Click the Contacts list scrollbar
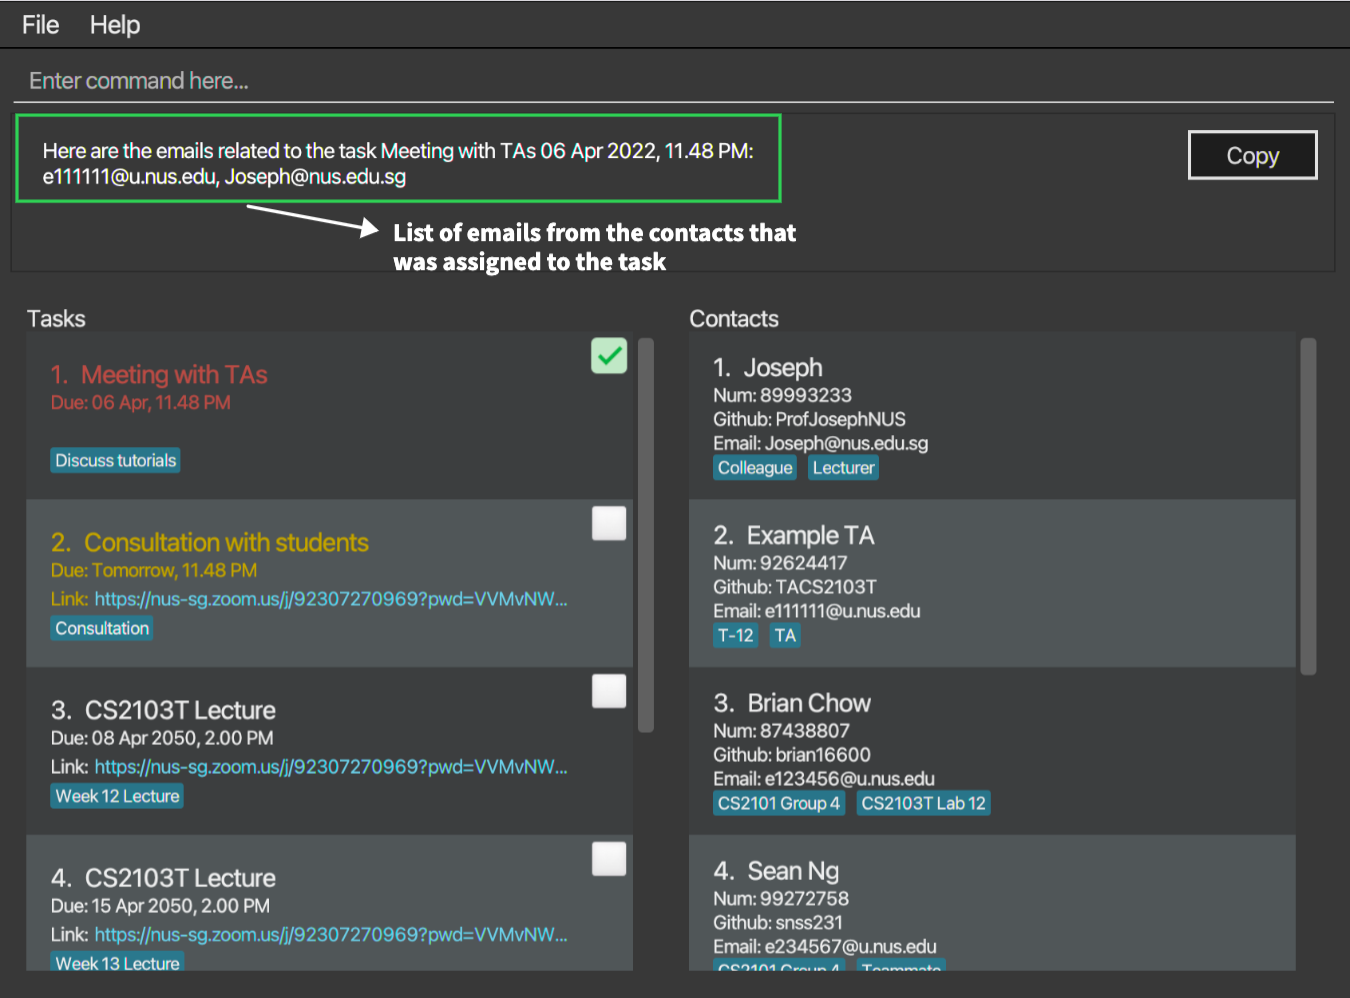This screenshot has width=1350, height=998. tap(1308, 506)
